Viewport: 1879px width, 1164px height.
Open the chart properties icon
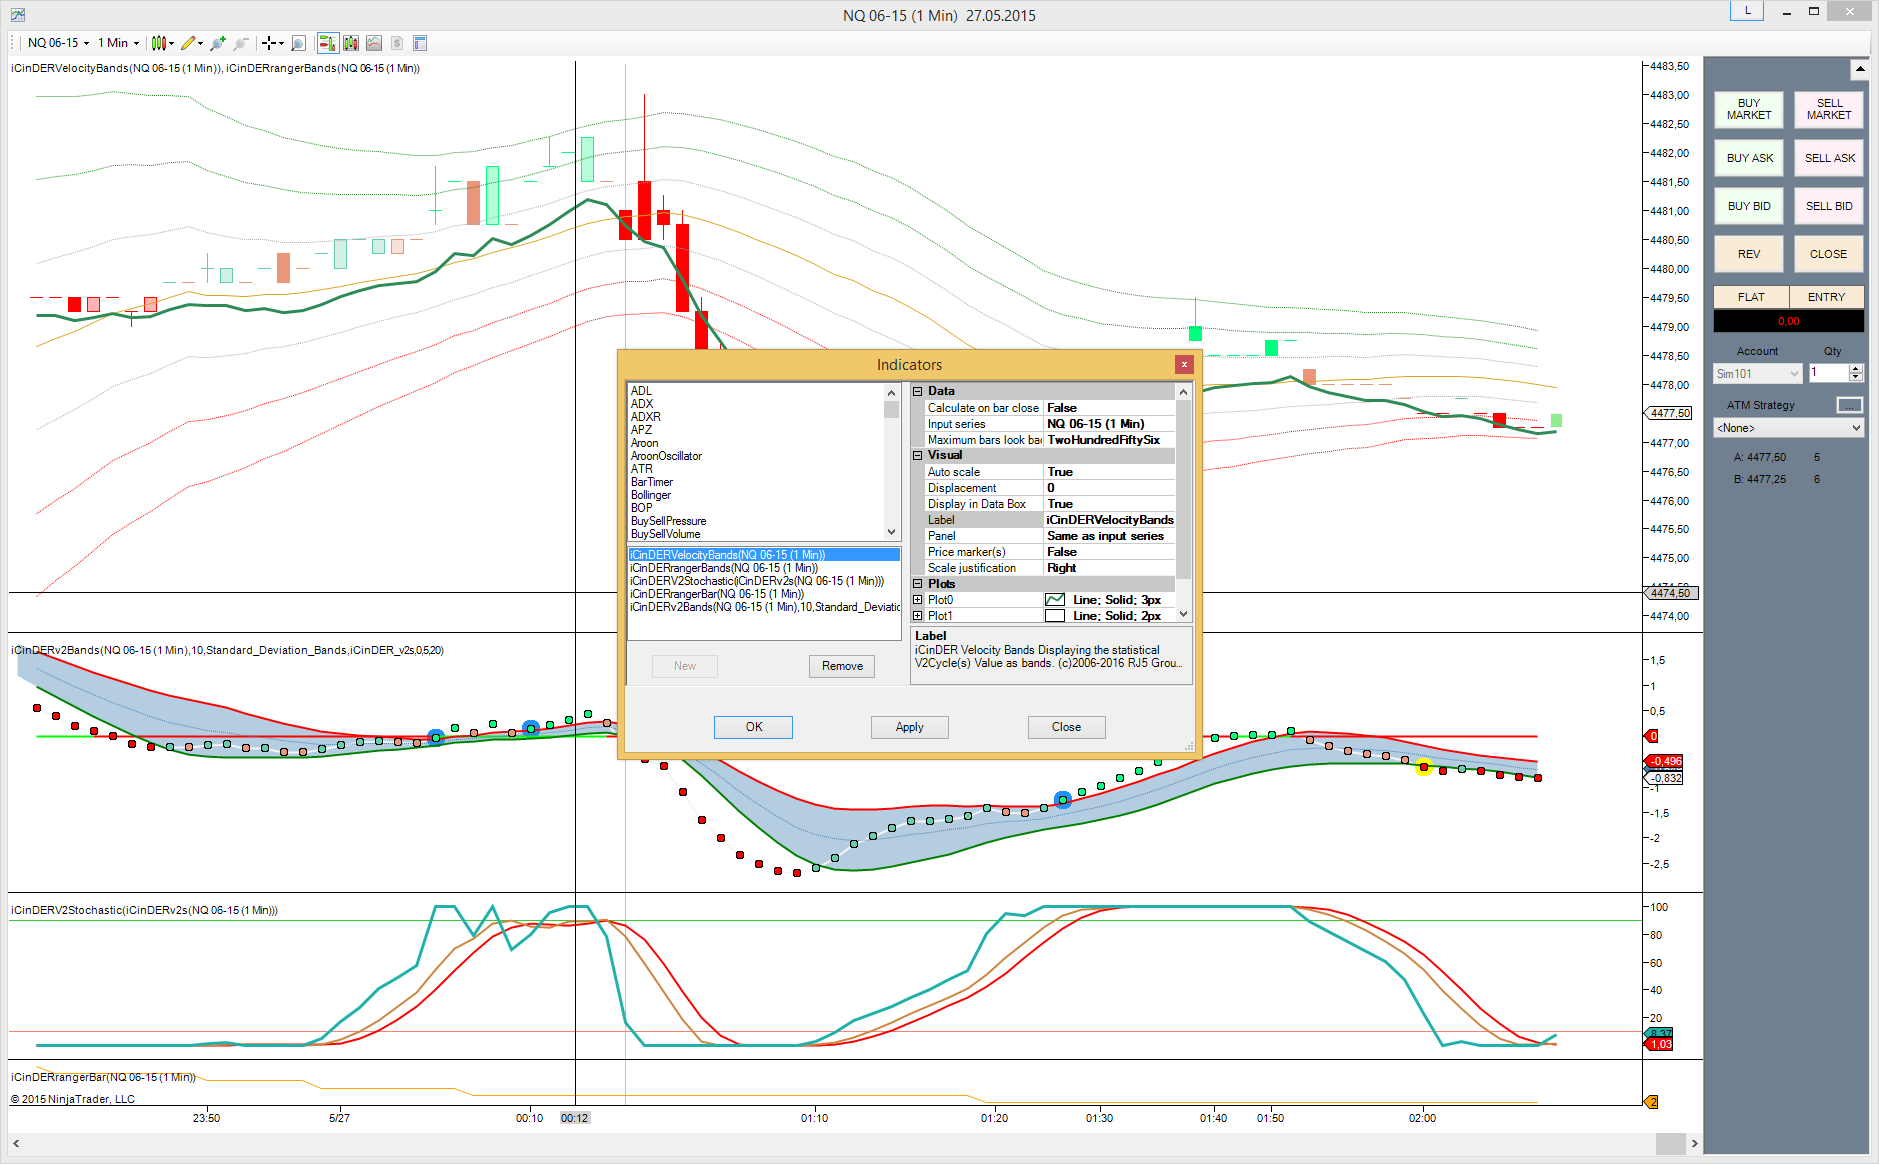coord(420,43)
